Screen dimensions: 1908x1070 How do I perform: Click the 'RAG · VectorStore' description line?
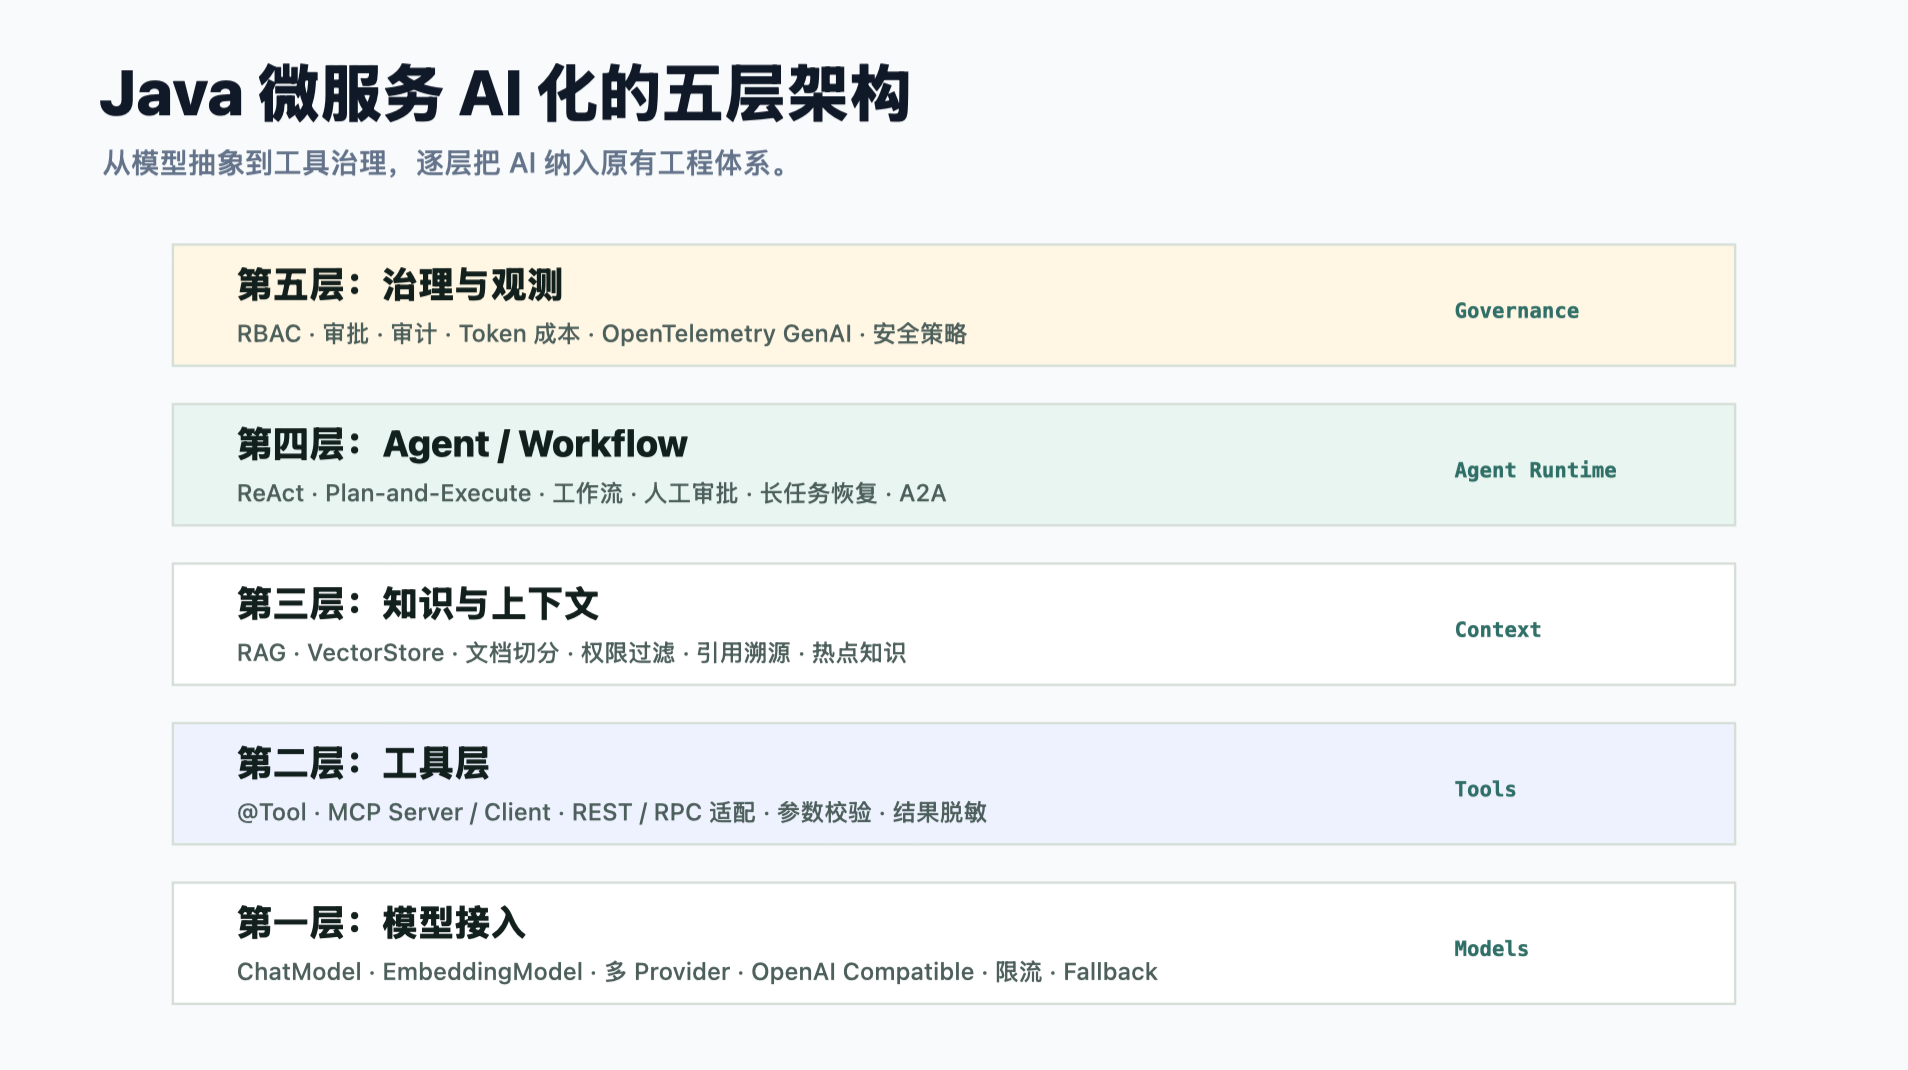pyautogui.click(x=571, y=653)
